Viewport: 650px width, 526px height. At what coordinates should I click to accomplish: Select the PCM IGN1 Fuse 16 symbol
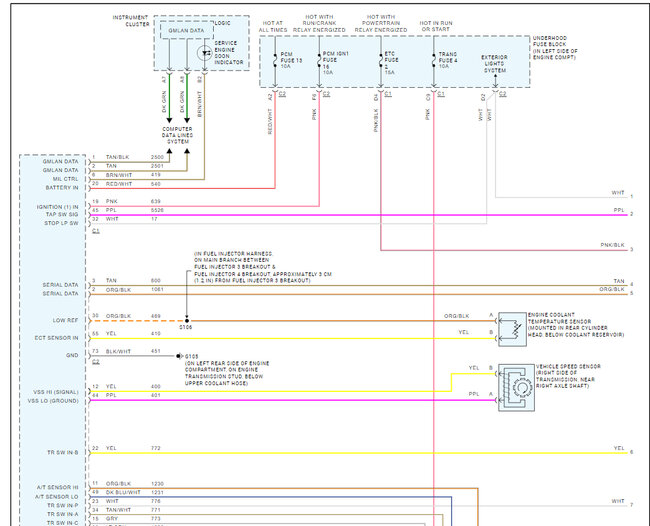(319, 61)
